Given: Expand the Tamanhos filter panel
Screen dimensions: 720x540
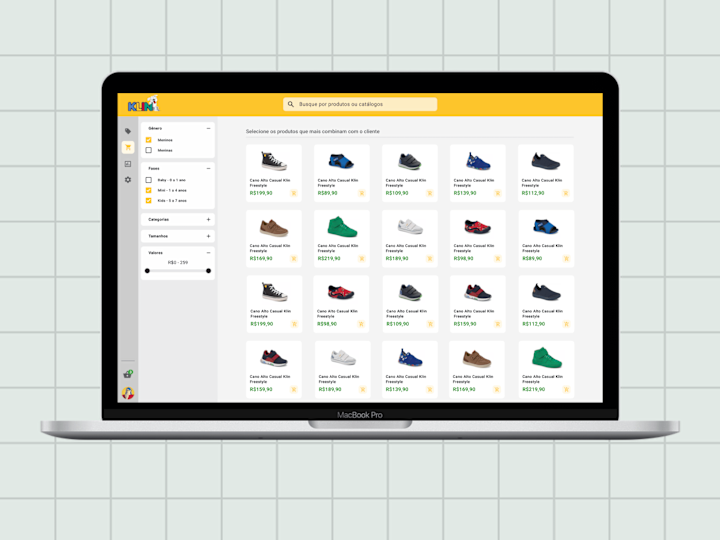Looking at the screenshot, I should (x=208, y=236).
